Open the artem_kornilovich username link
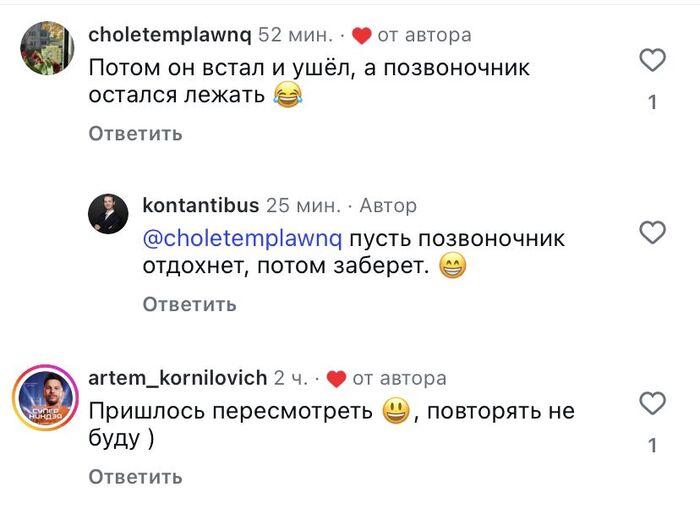This screenshot has width=700, height=520. [177, 378]
